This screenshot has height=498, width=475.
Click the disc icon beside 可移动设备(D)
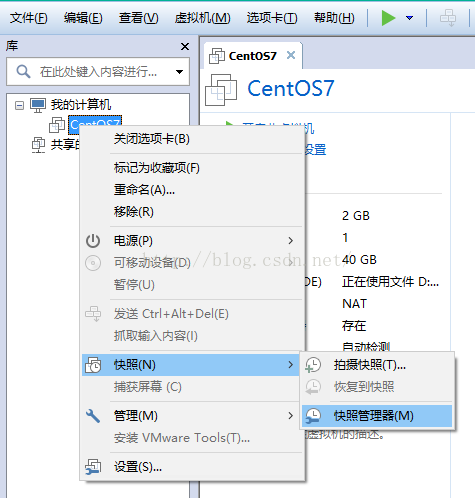[x=93, y=263]
